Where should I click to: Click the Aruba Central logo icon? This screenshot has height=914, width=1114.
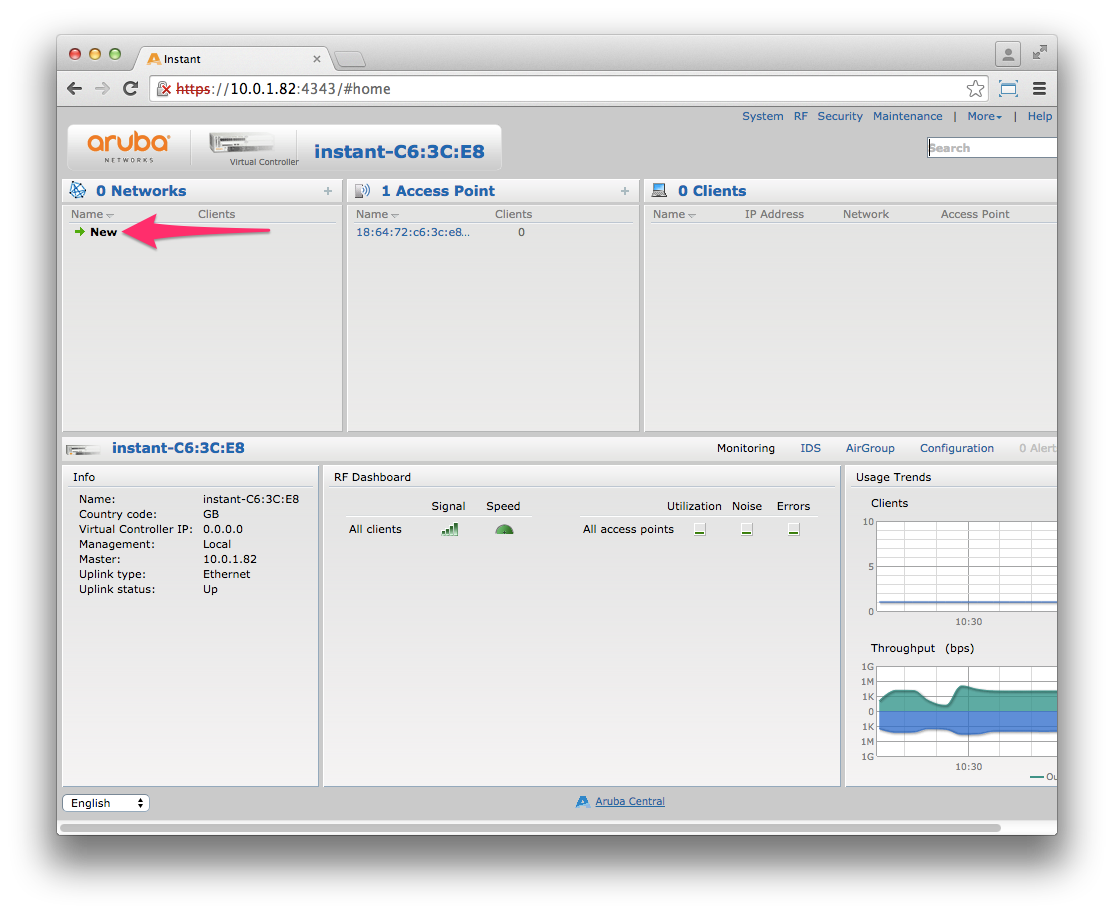[x=583, y=801]
